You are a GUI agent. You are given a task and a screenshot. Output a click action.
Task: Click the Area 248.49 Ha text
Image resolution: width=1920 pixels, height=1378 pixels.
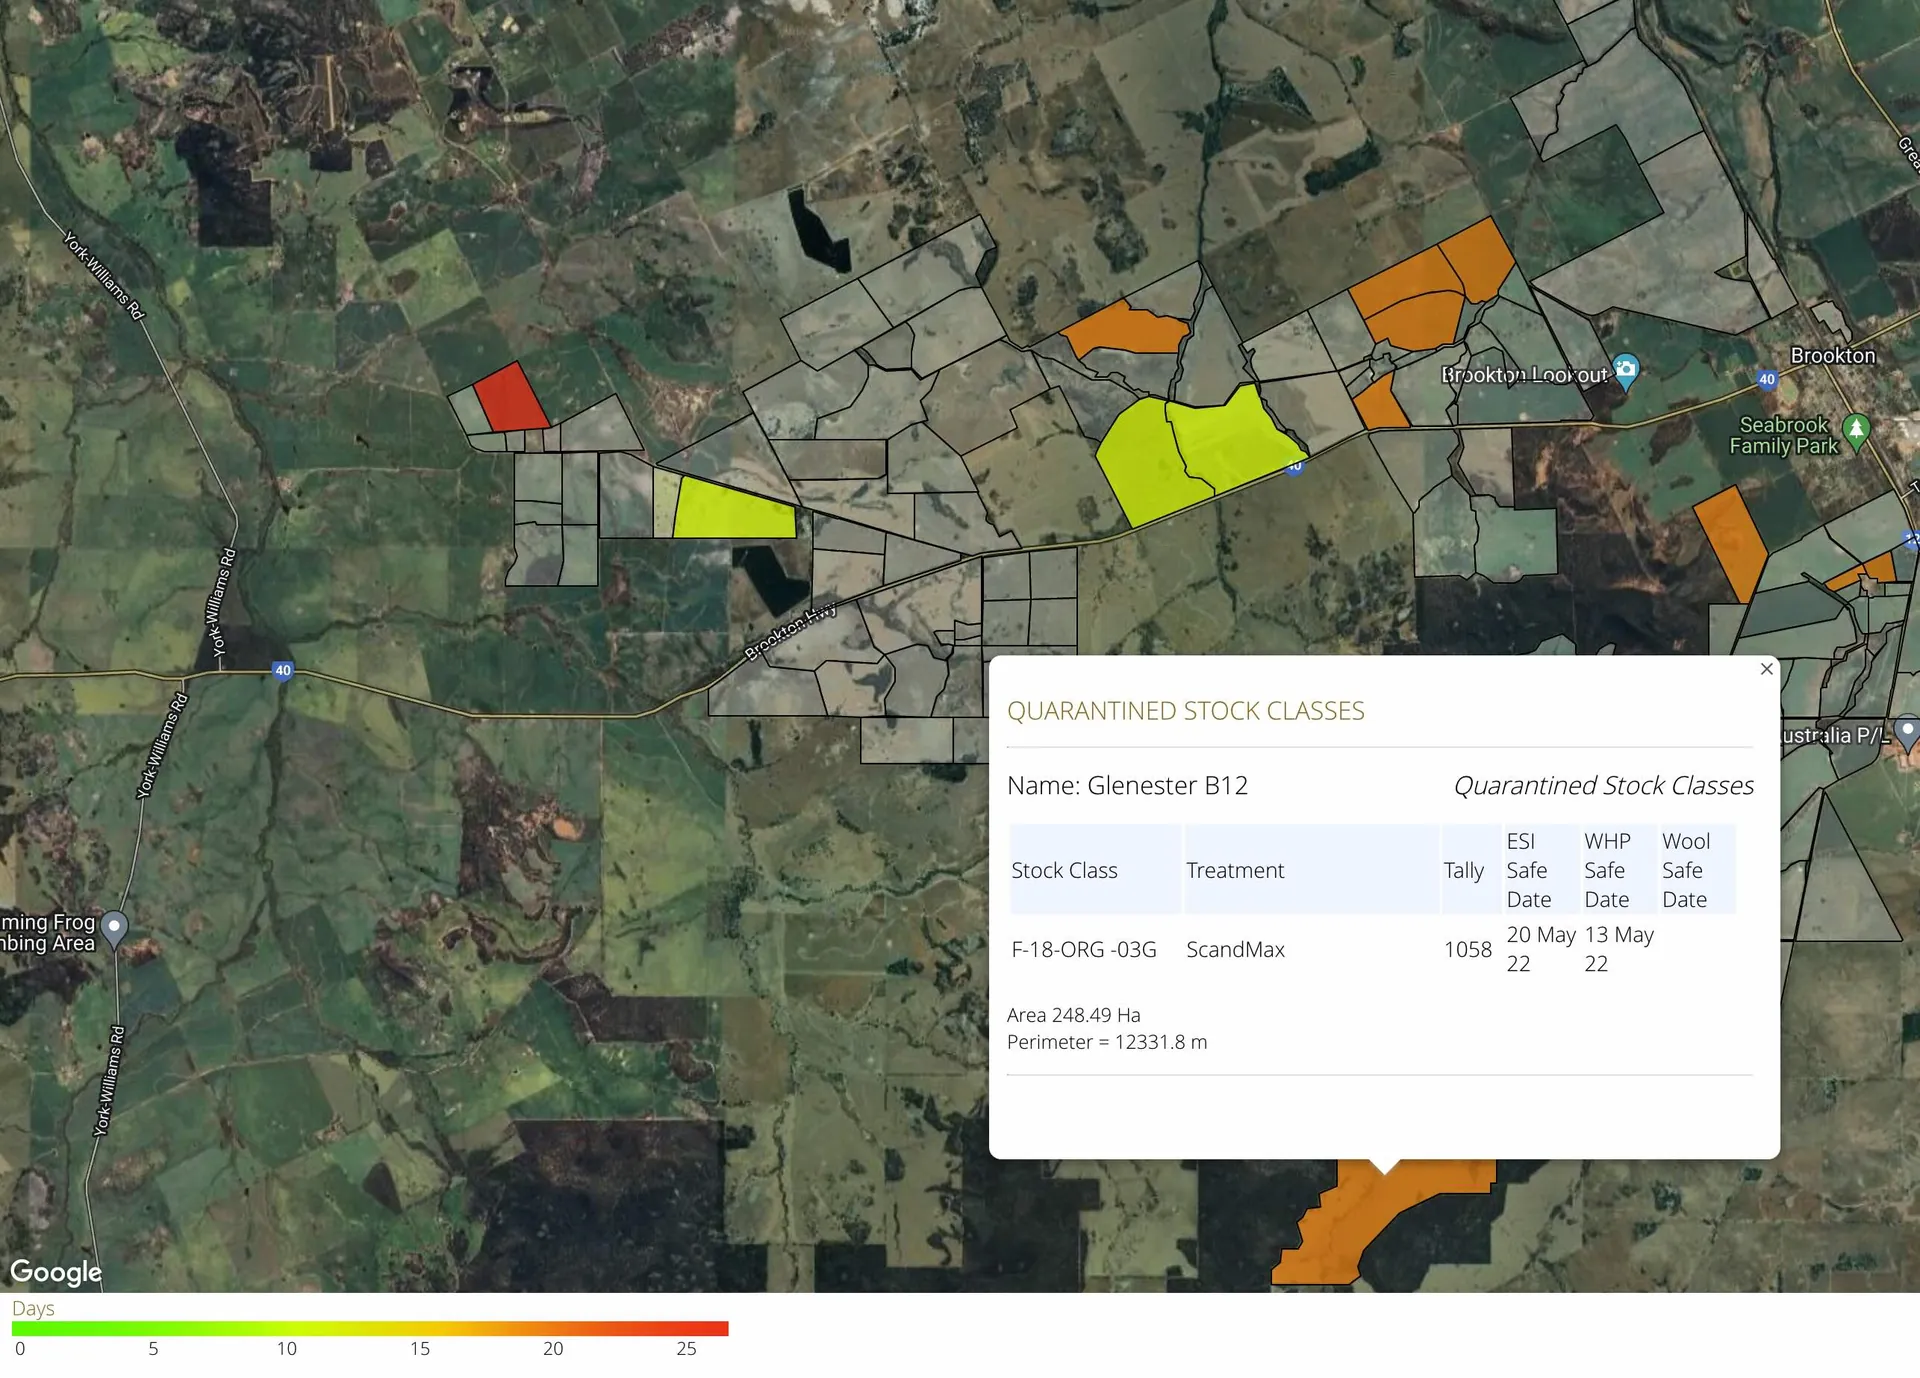click(x=1073, y=1015)
